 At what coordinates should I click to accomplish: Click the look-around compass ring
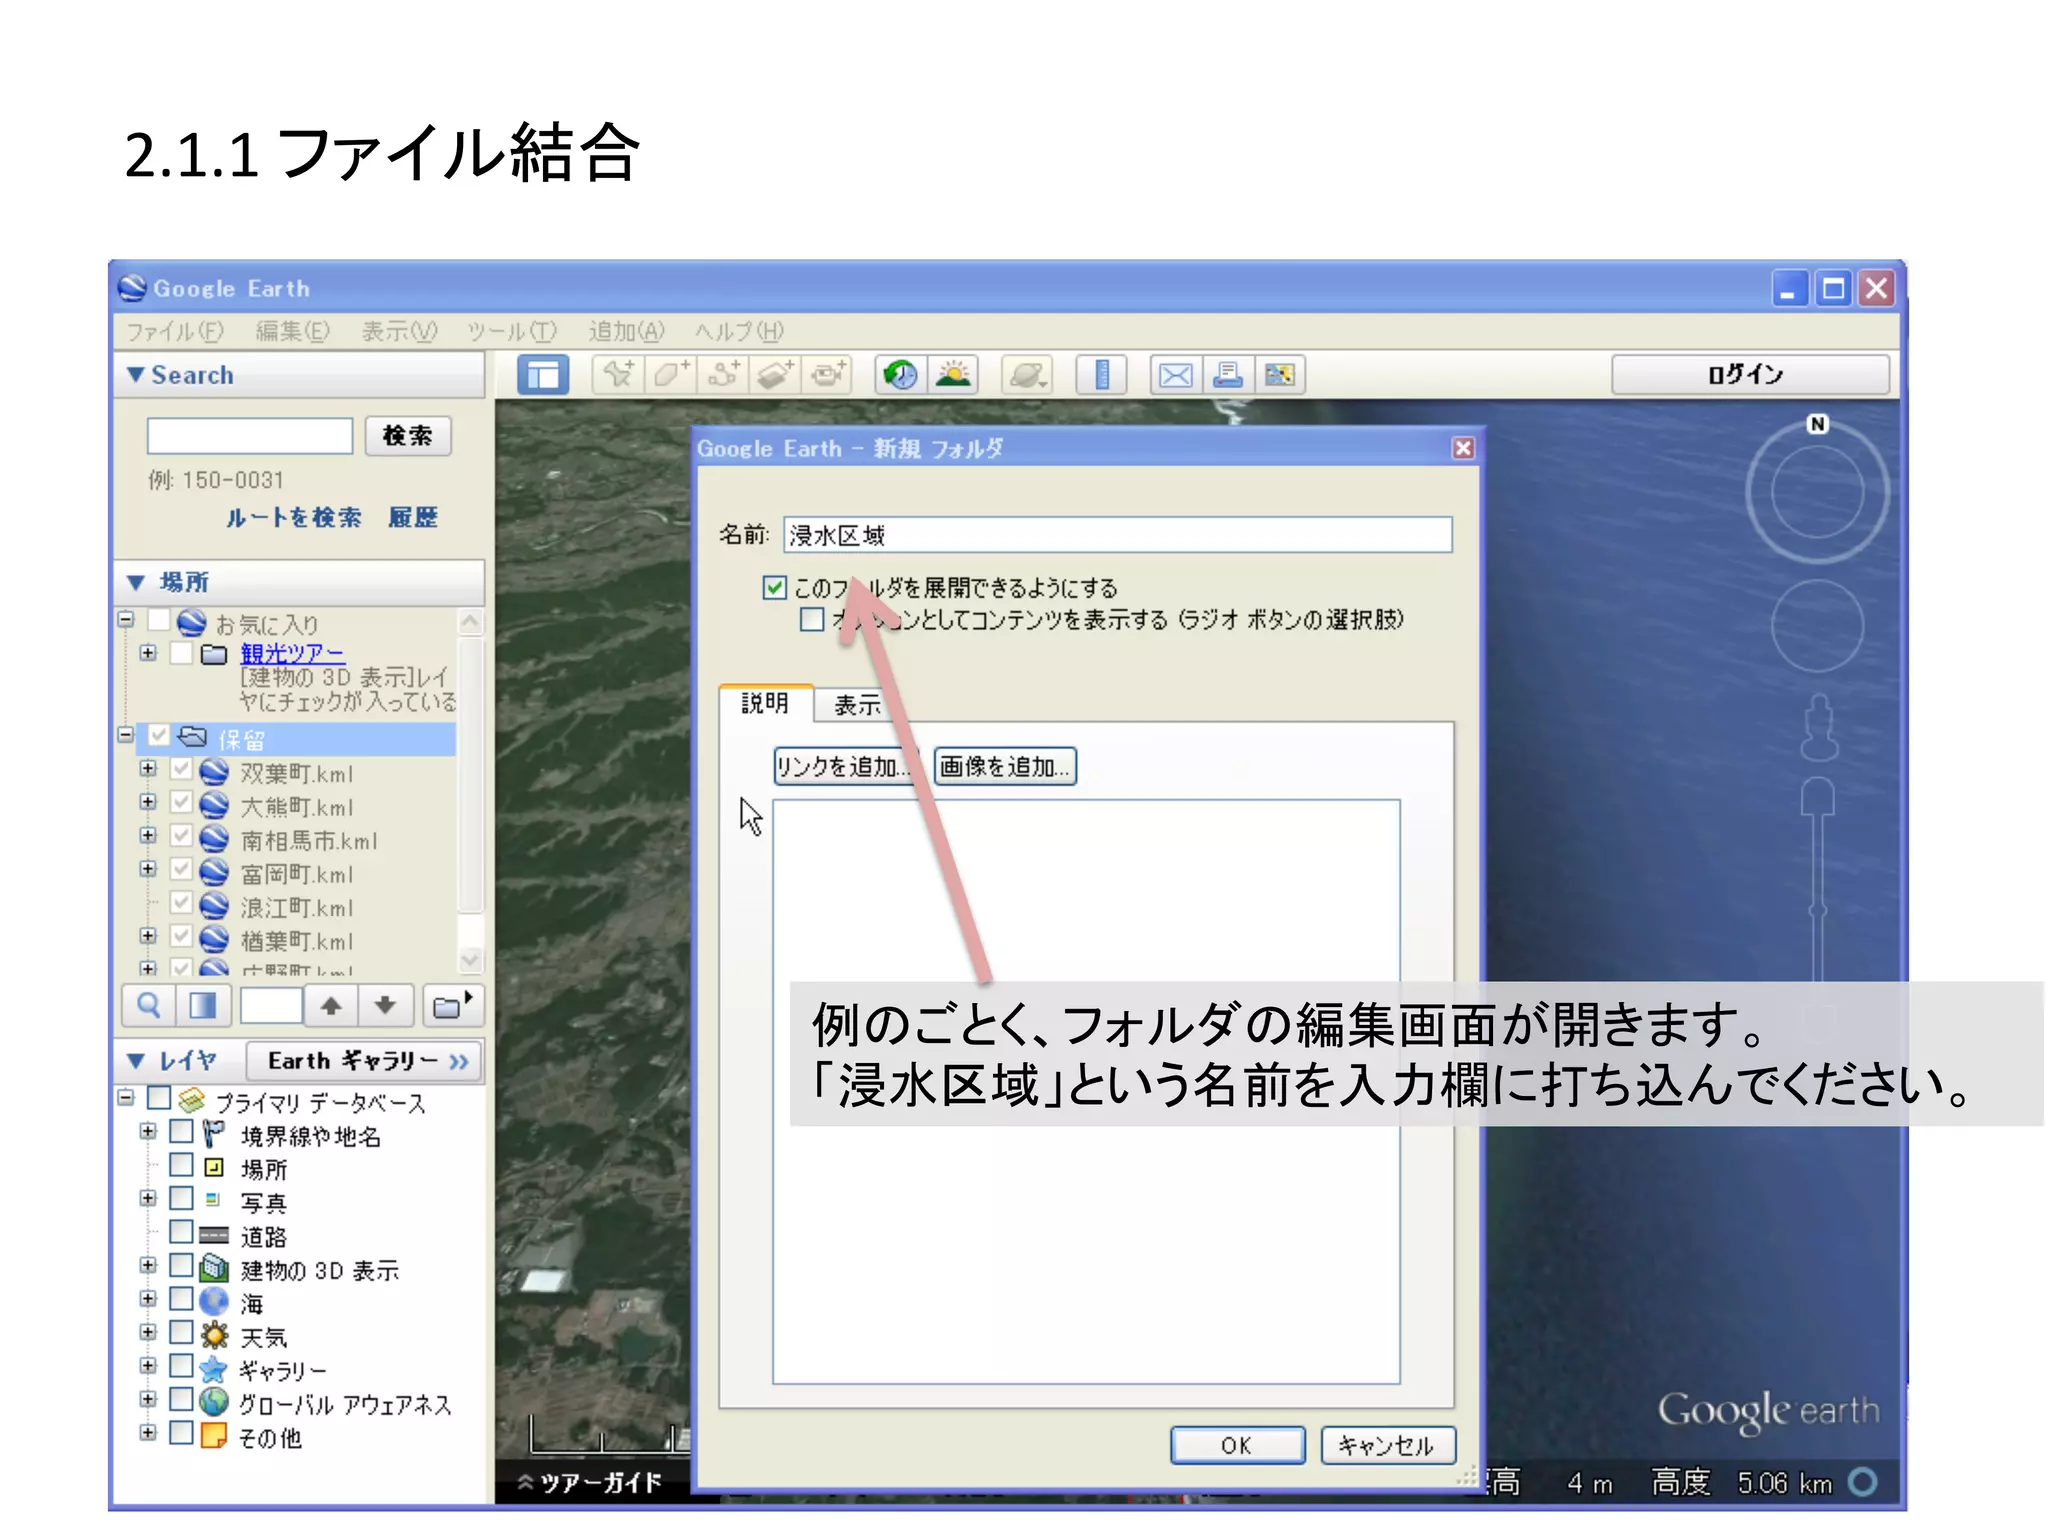click(x=1818, y=491)
